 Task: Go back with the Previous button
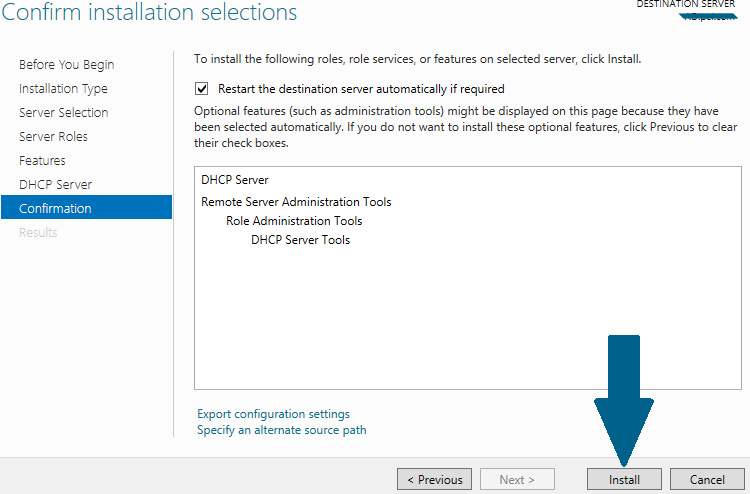(434, 479)
